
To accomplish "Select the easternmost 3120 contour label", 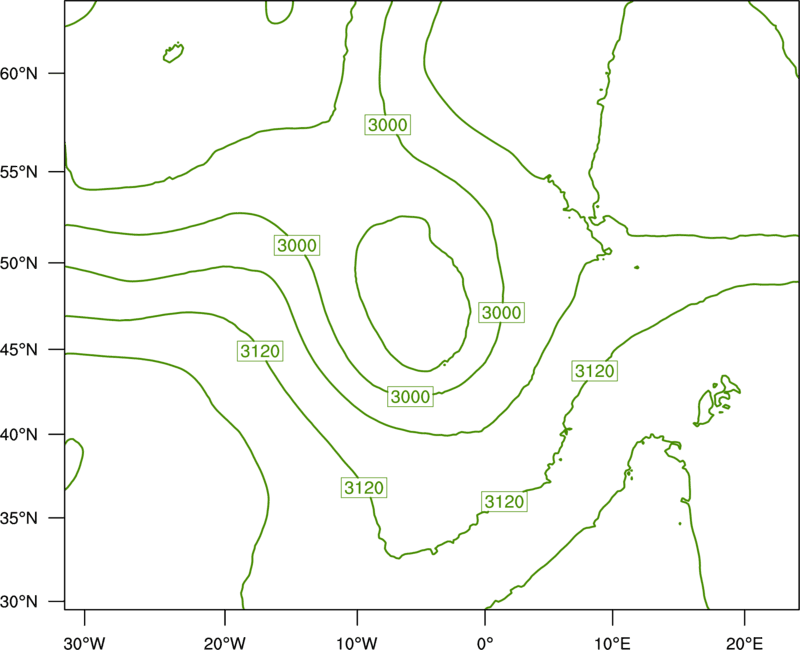I will pyautogui.click(x=594, y=371).
